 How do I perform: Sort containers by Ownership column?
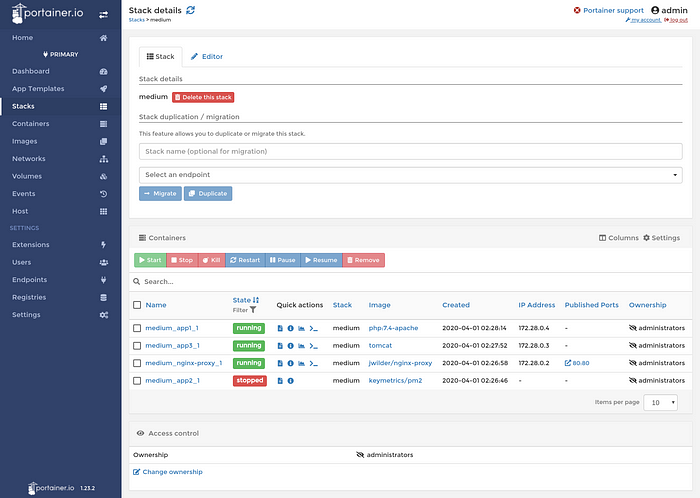[647, 305]
